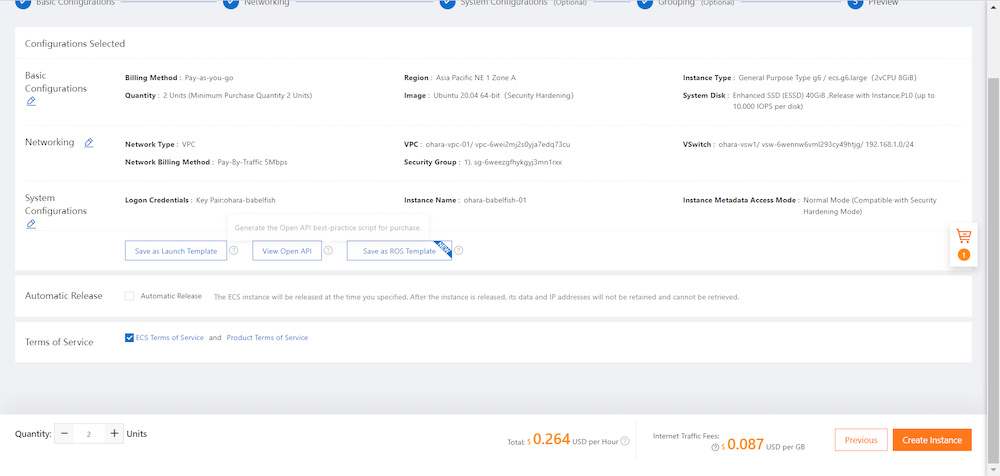Click Ubuntu 20.04 64-bit image value
Screen dimensions: 1000x476
click(x=504, y=96)
